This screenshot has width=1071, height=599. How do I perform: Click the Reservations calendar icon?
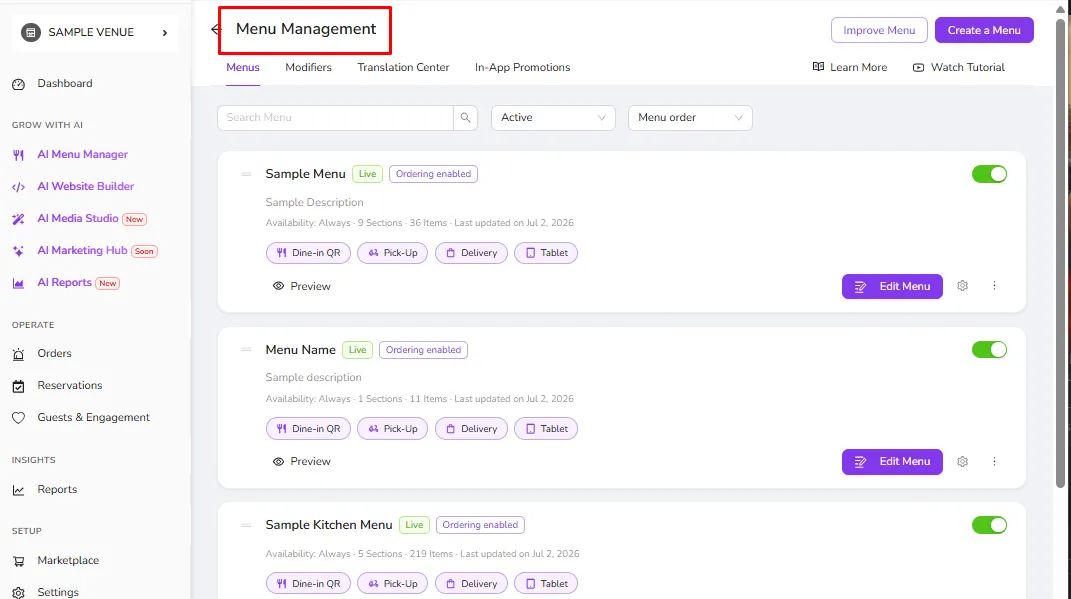(x=18, y=386)
